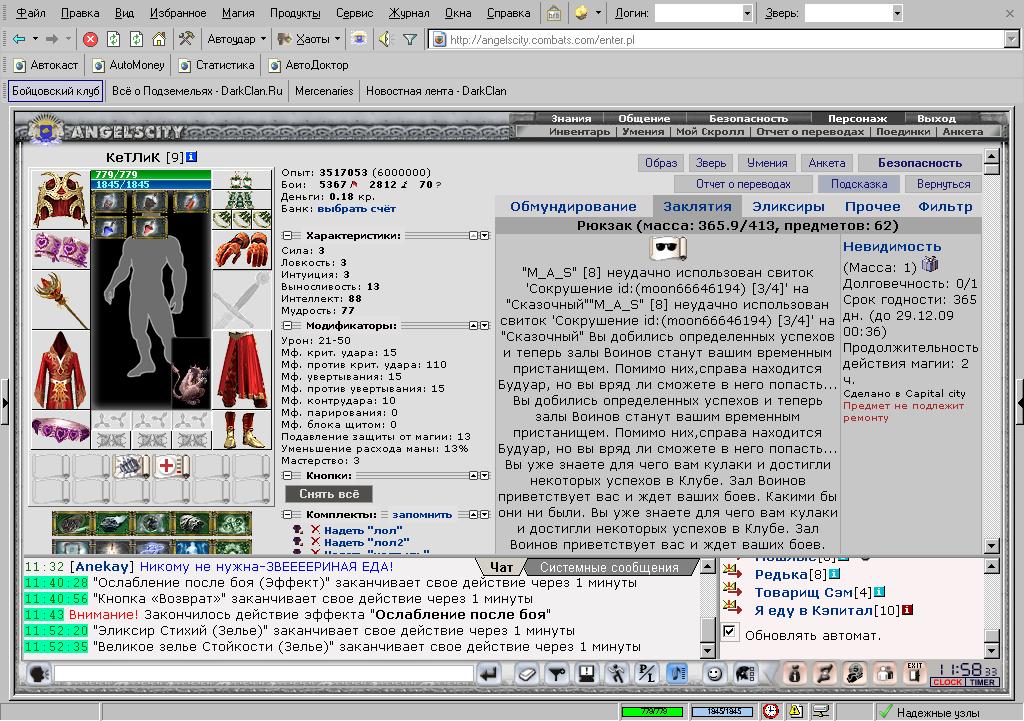Click the red alarm clock status bar icon

pyautogui.click(x=771, y=711)
